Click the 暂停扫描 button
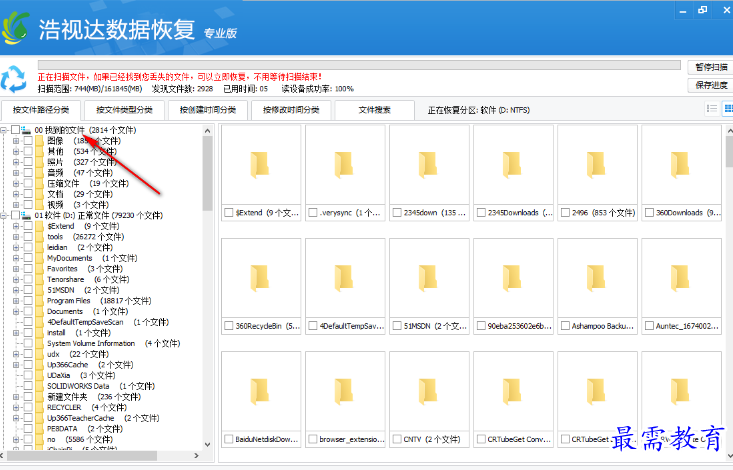Image resolution: width=733 pixels, height=470 pixels. coord(711,67)
